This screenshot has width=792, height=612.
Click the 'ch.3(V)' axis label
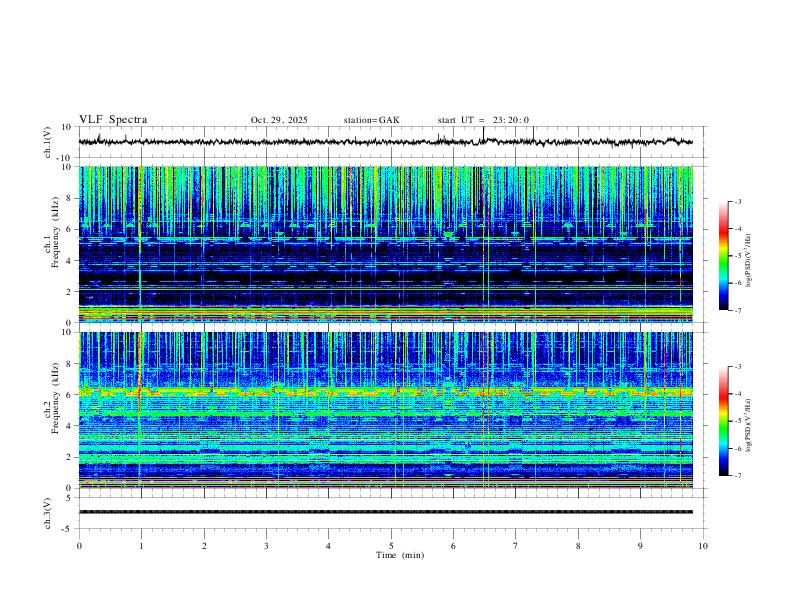click(48, 513)
